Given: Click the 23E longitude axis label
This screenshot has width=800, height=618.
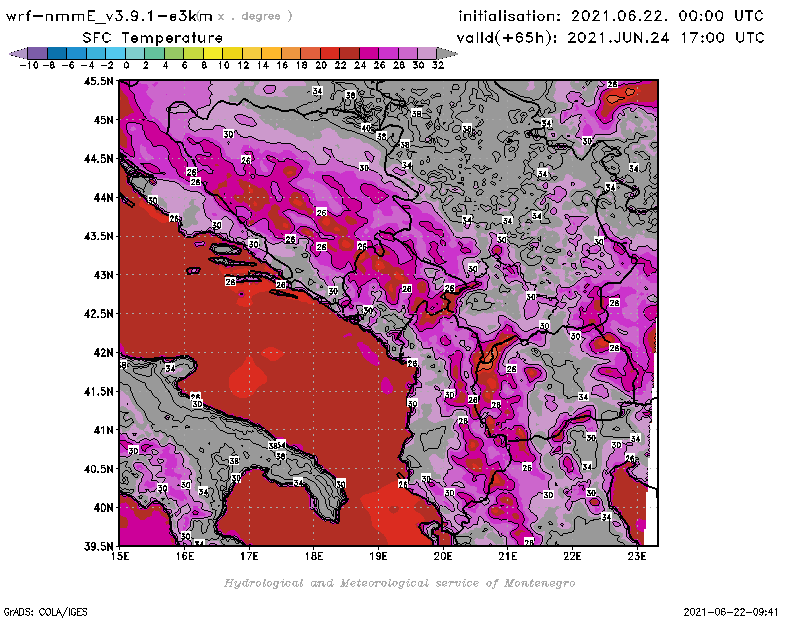Looking at the screenshot, I should [637, 556].
